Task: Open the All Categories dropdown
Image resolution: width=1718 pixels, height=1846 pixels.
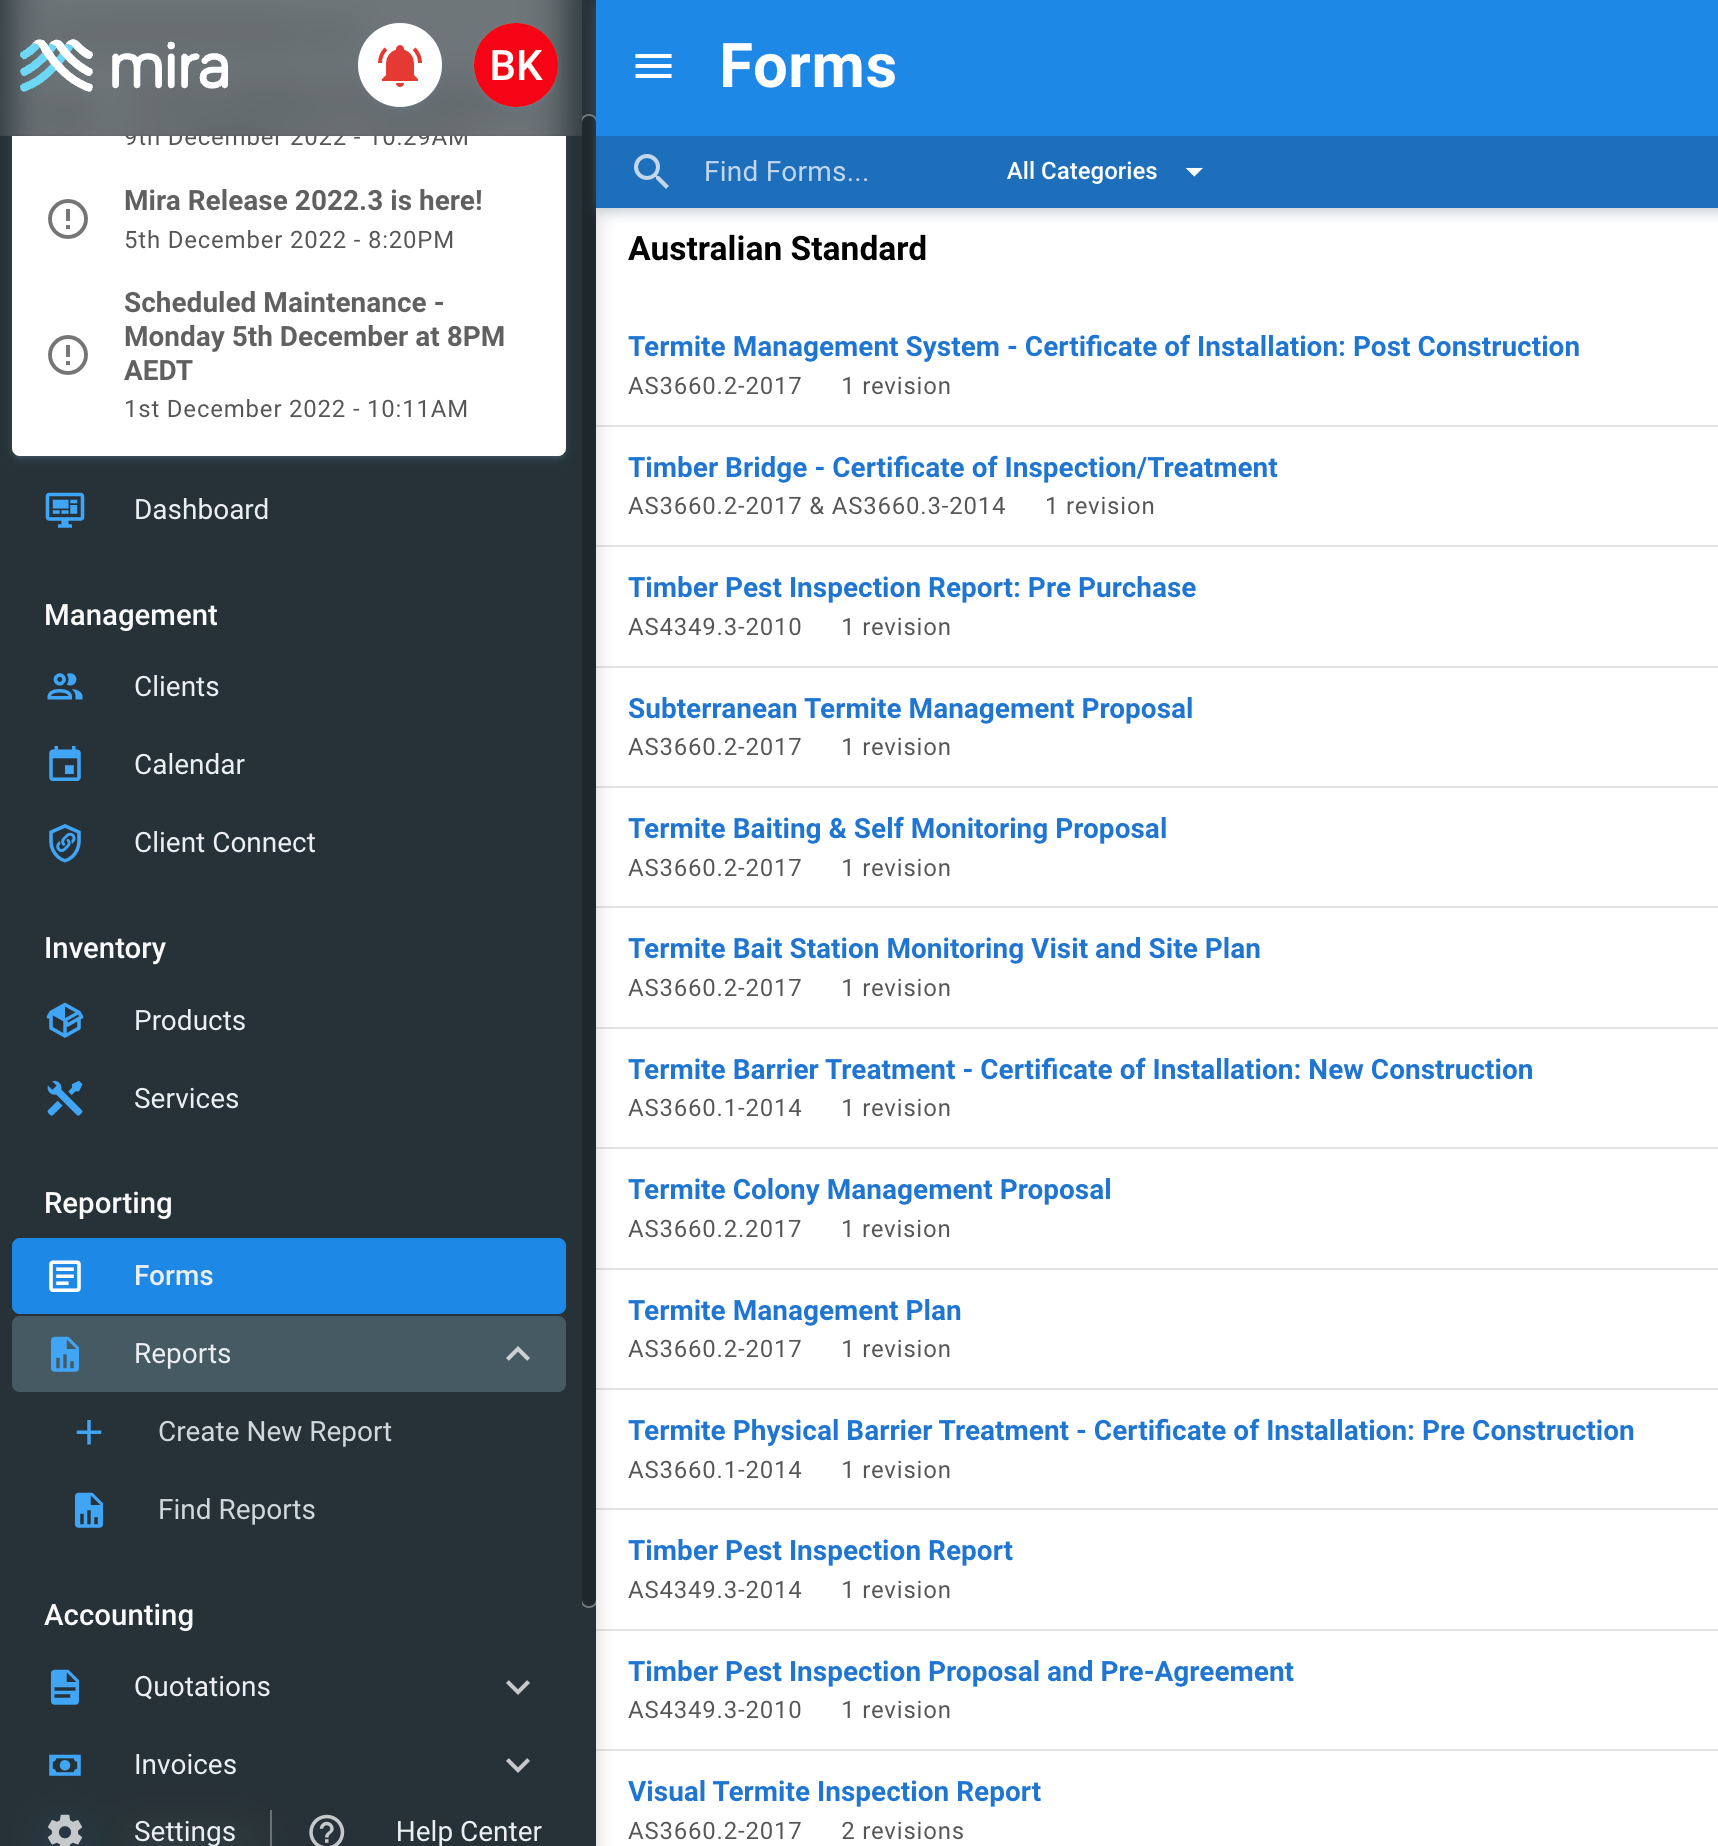Action: pyautogui.click(x=1104, y=171)
